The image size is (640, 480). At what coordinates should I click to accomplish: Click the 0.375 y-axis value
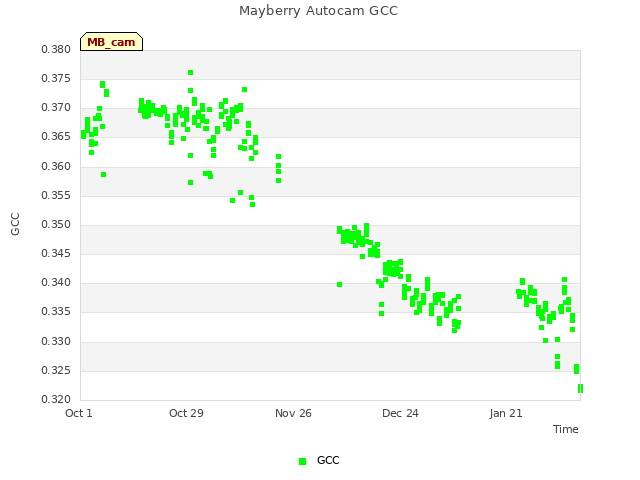tap(56, 78)
